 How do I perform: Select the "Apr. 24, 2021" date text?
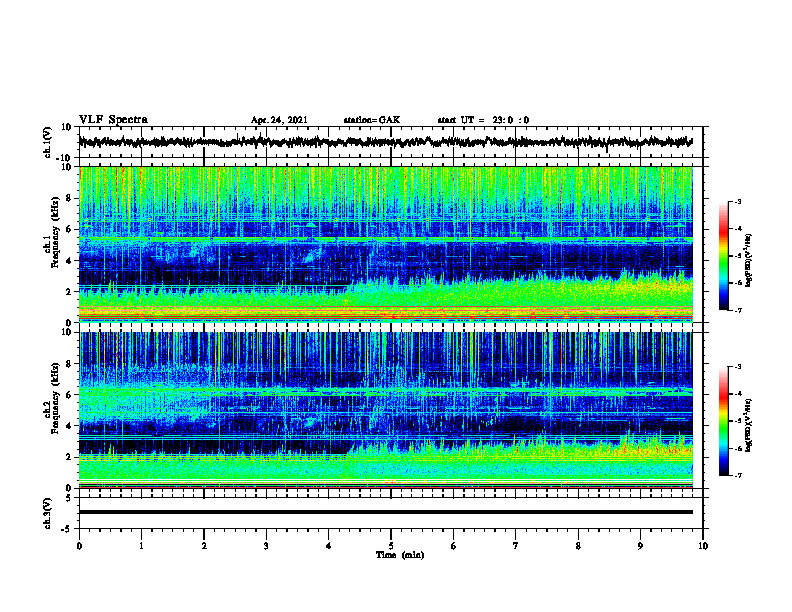pyautogui.click(x=279, y=120)
